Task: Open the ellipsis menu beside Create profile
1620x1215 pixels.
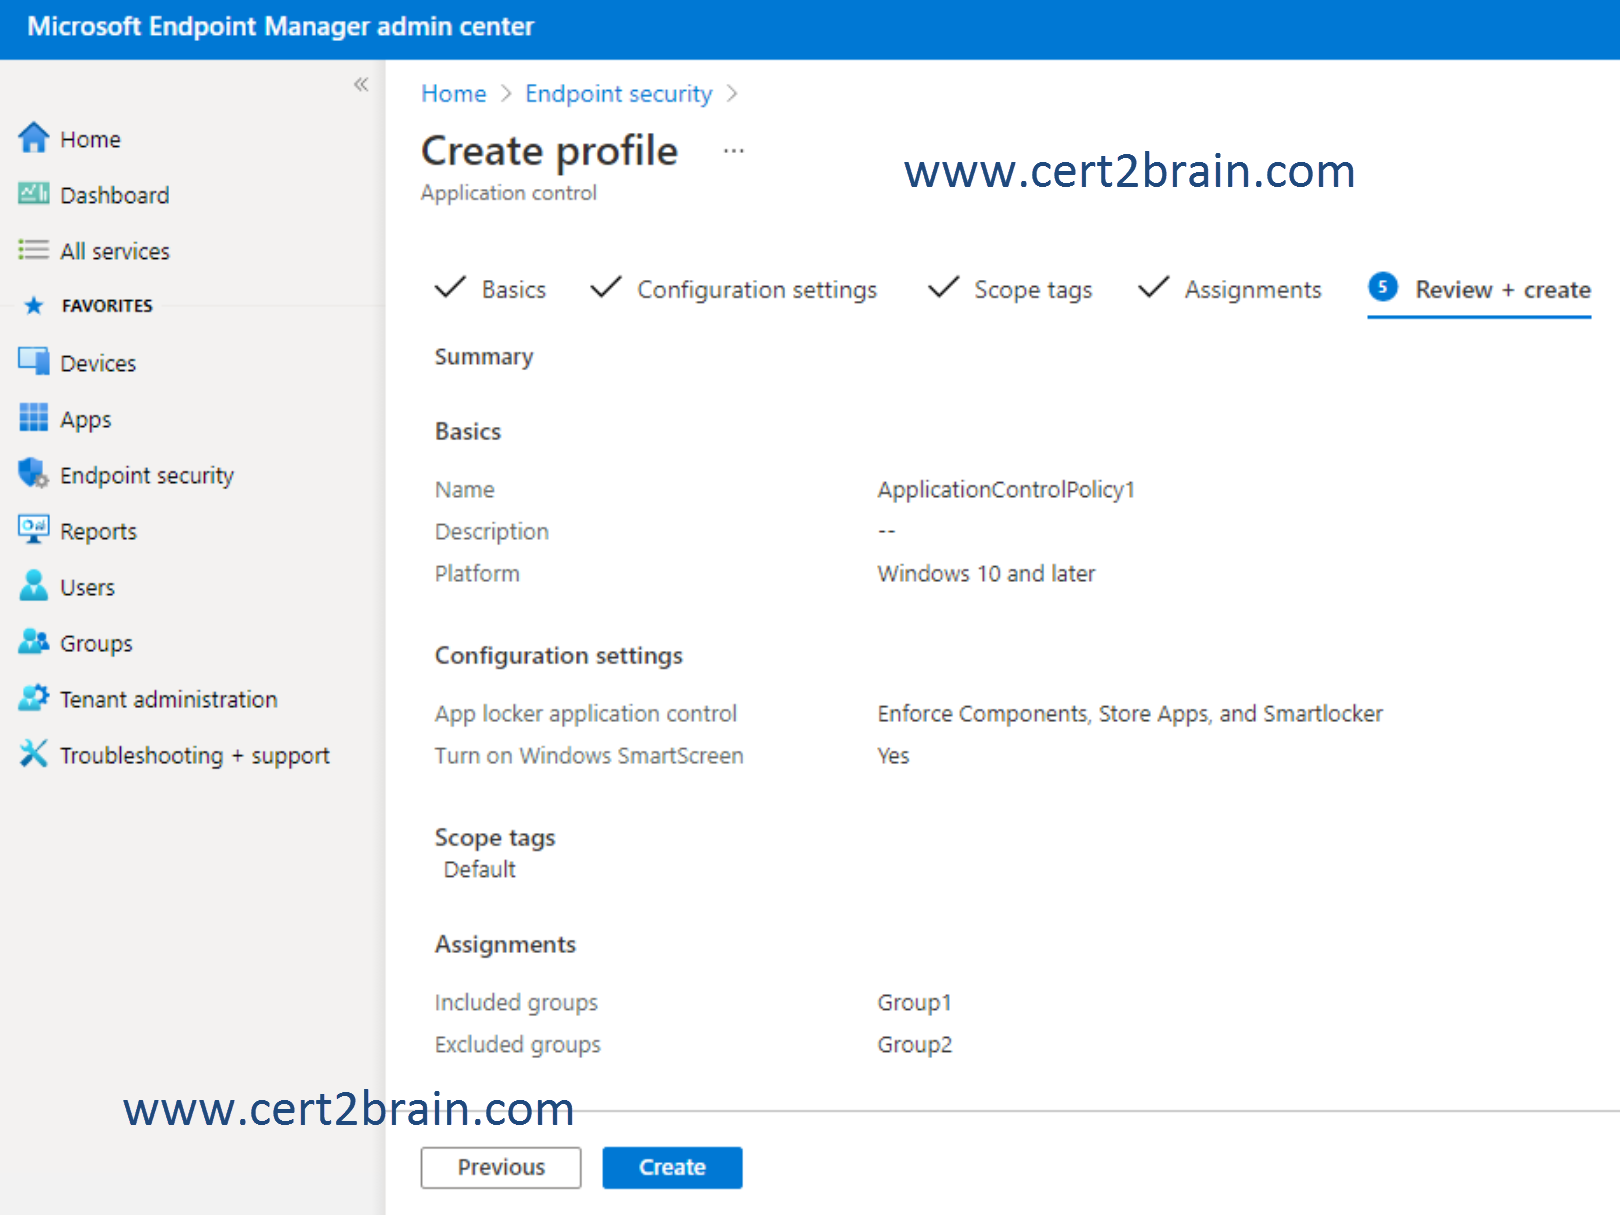Action: [x=734, y=151]
